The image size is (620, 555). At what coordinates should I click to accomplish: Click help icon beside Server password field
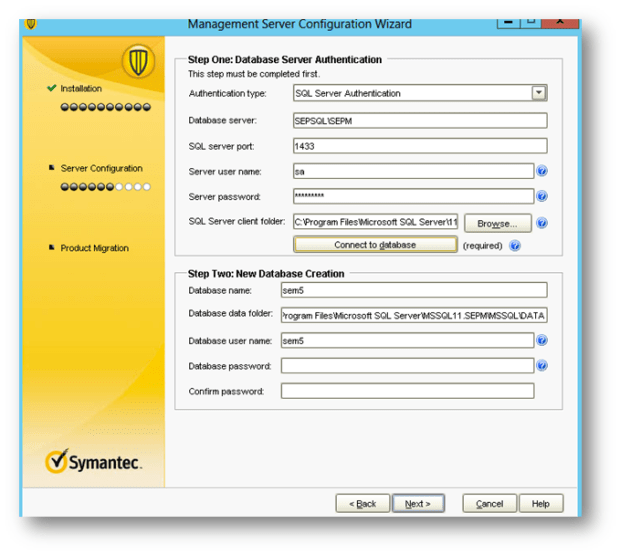point(541,197)
